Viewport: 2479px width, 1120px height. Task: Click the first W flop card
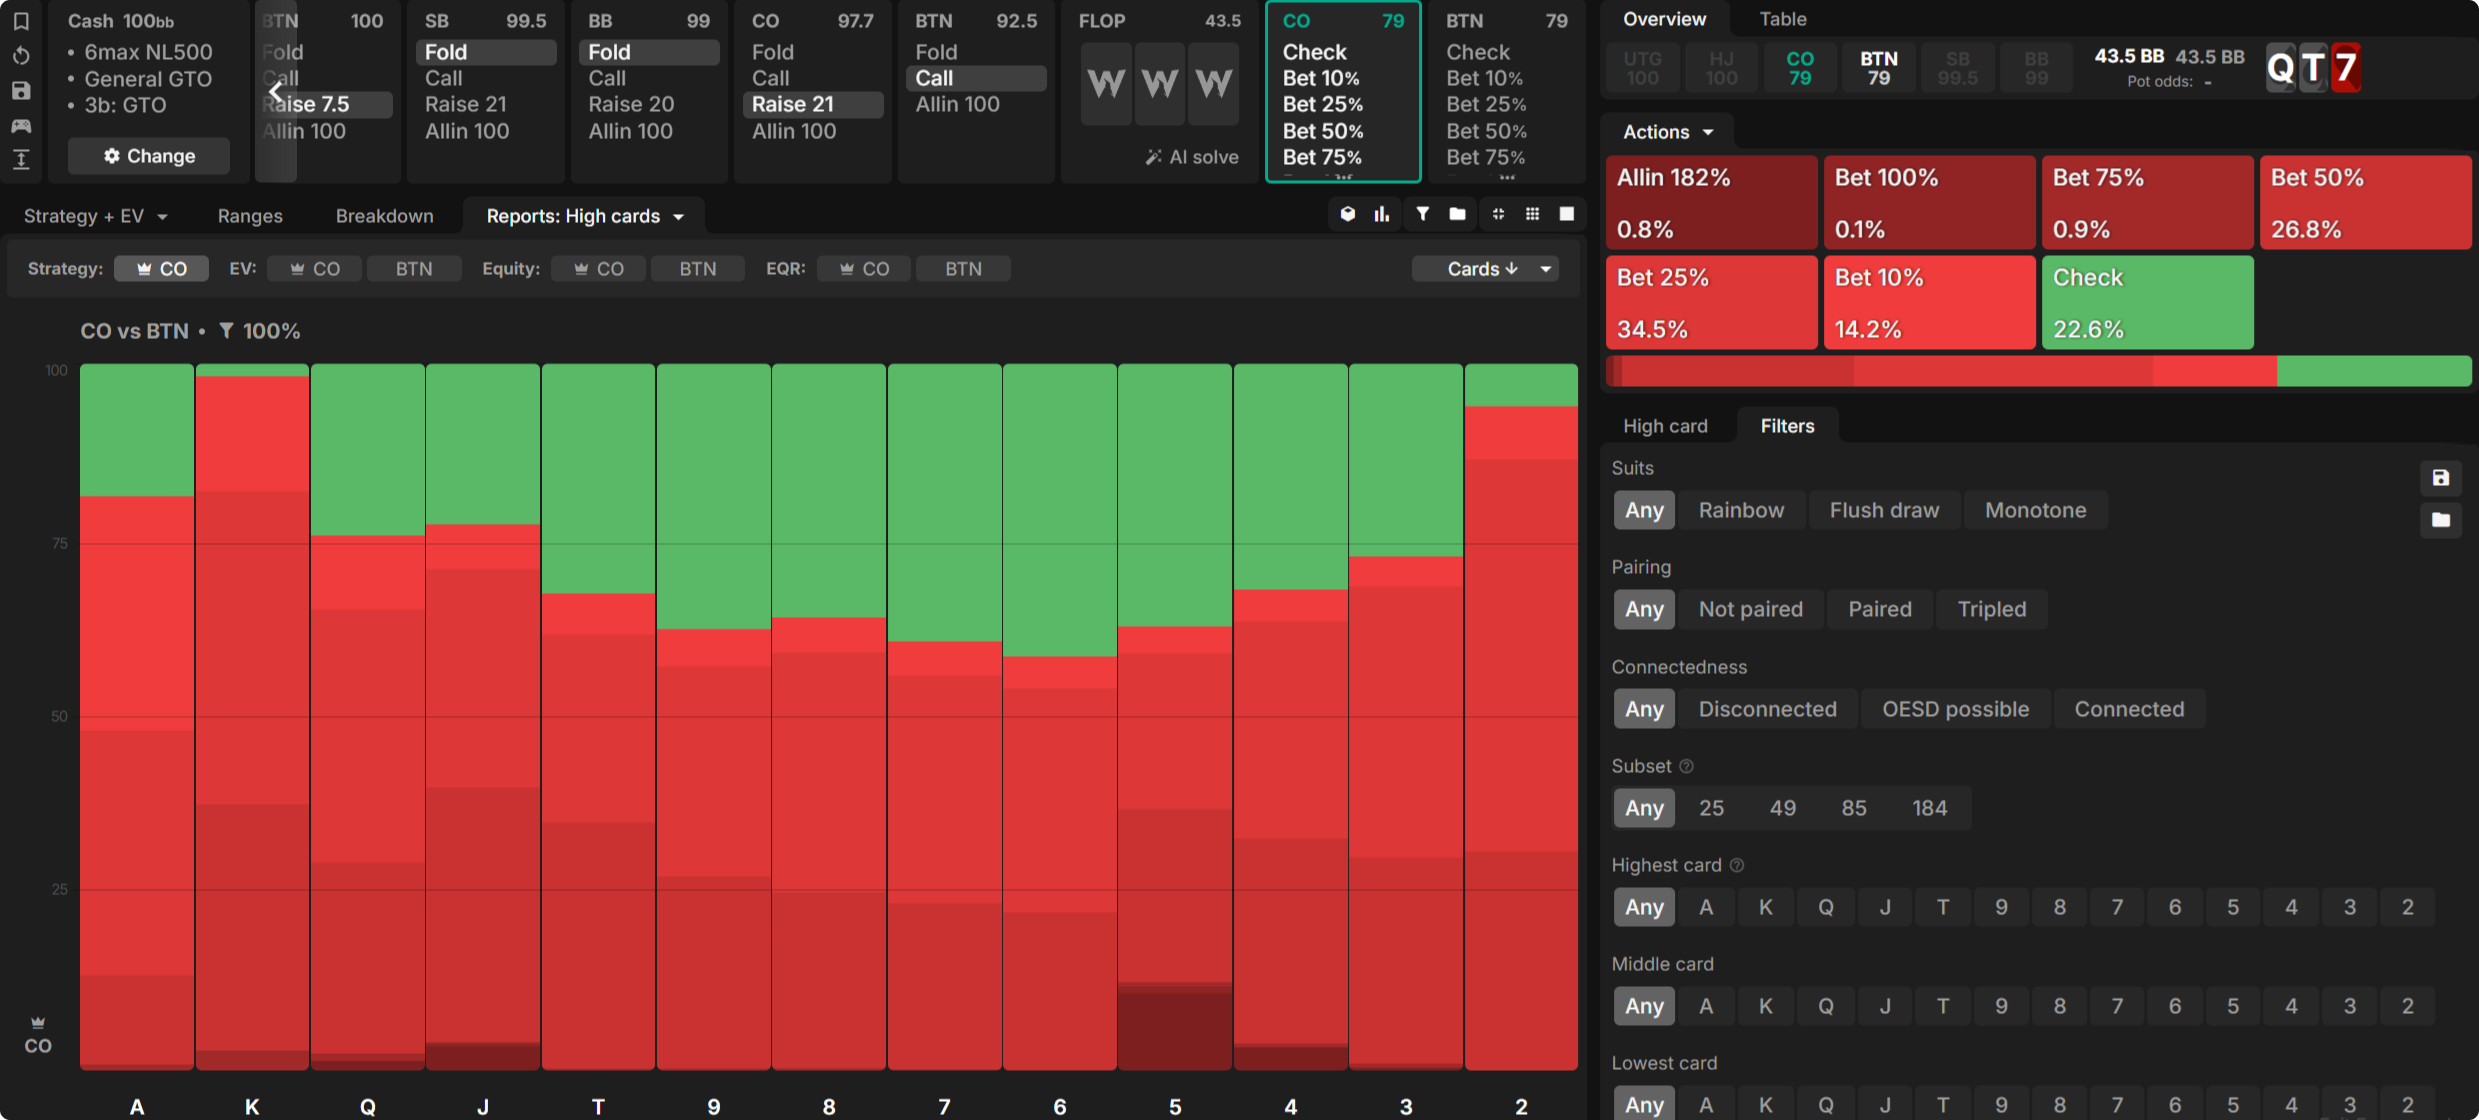[x=1106, y=84]
